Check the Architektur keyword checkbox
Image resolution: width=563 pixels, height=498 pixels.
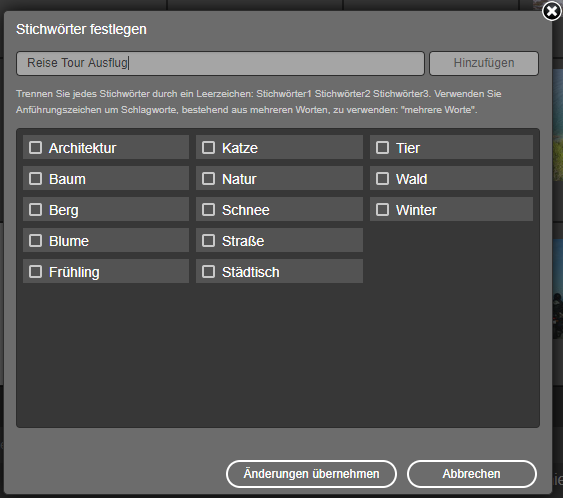pos(35,148)
